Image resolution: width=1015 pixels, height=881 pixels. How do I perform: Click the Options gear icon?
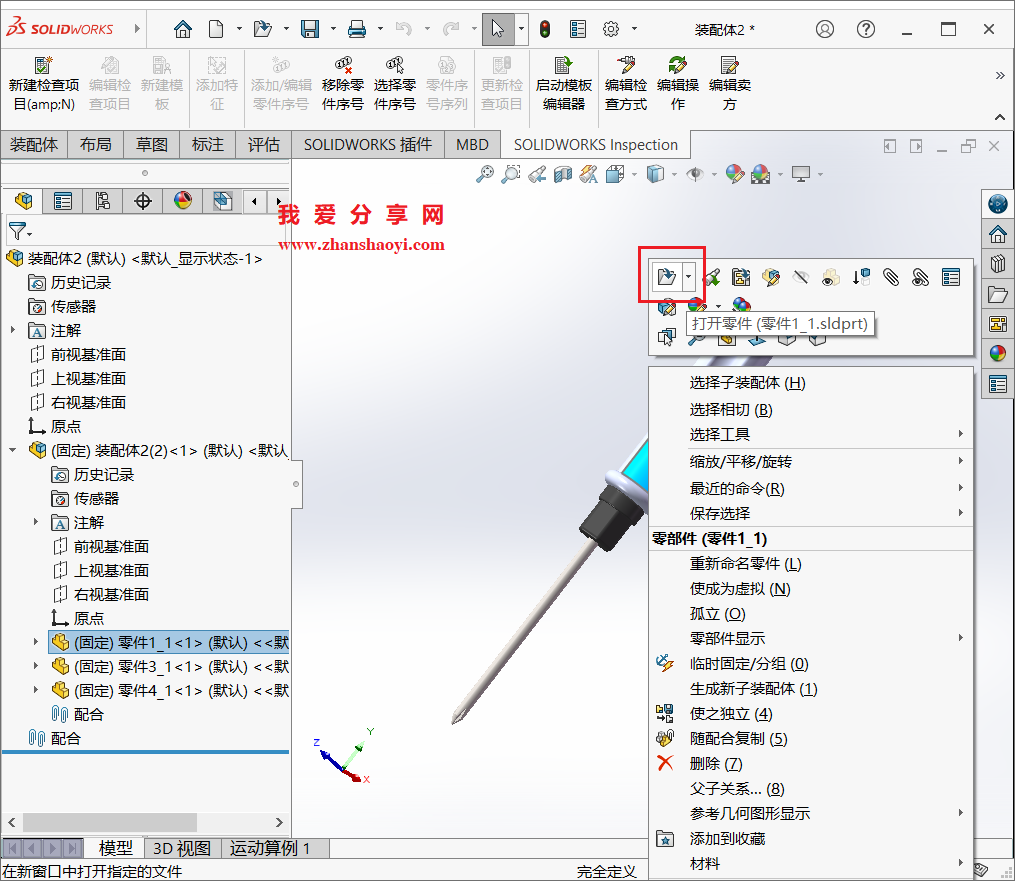(x=610, y=29)
